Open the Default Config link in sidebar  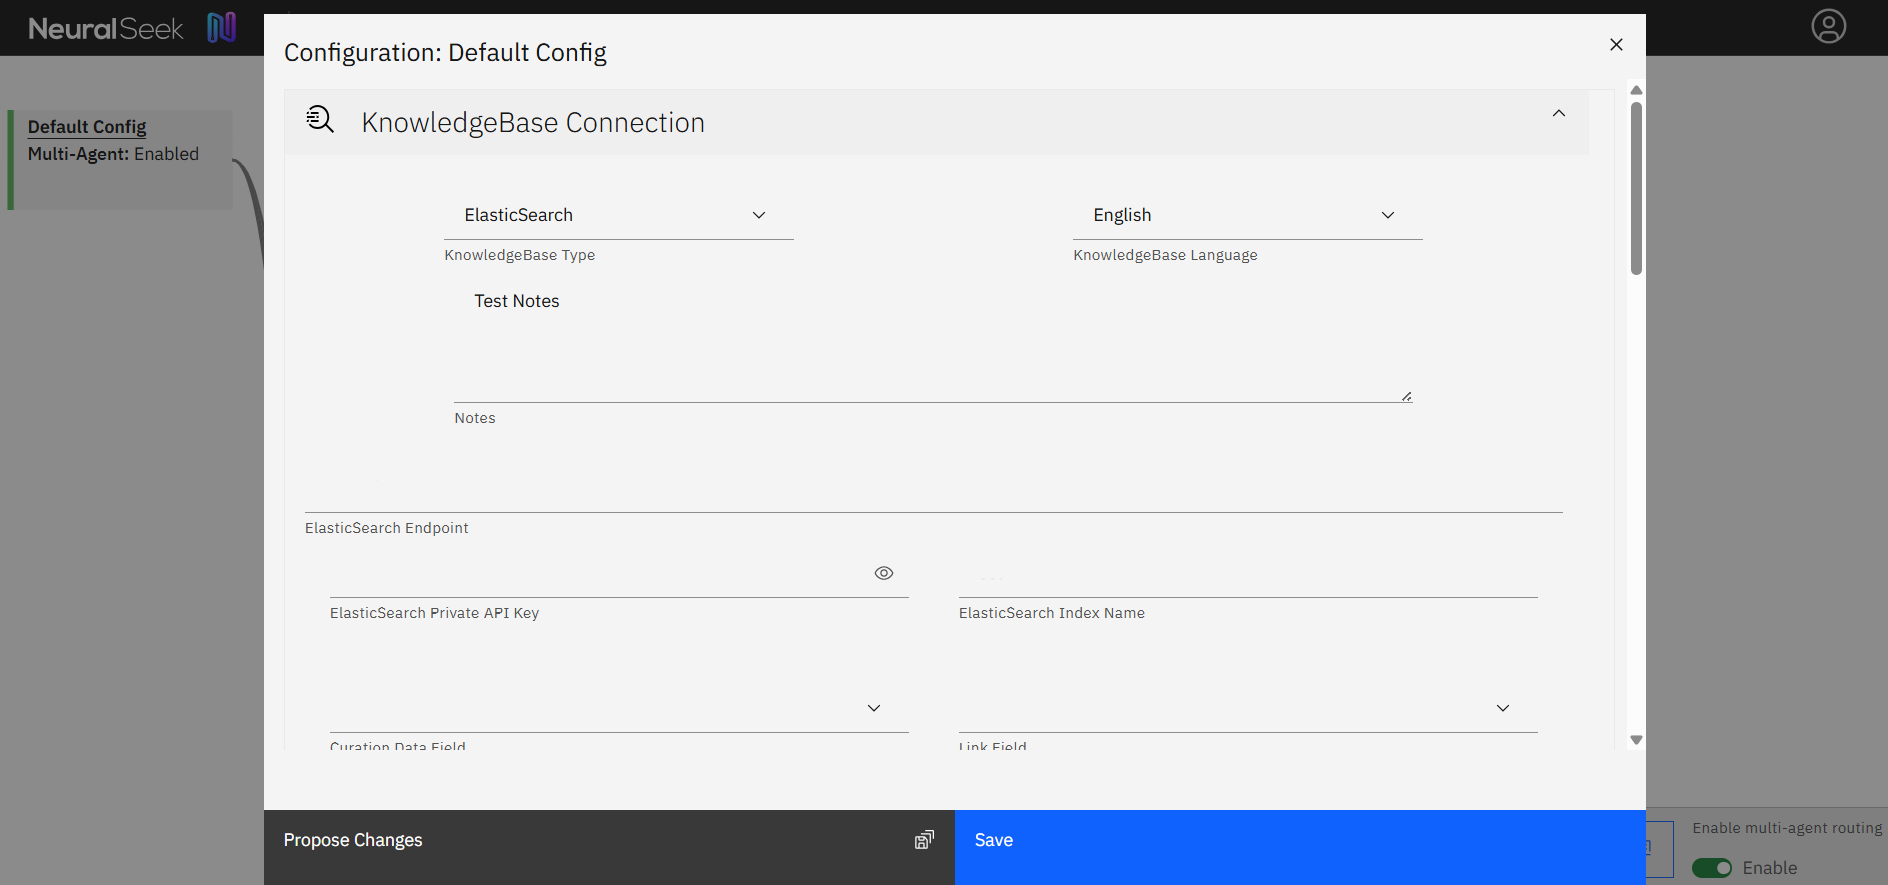87,127
